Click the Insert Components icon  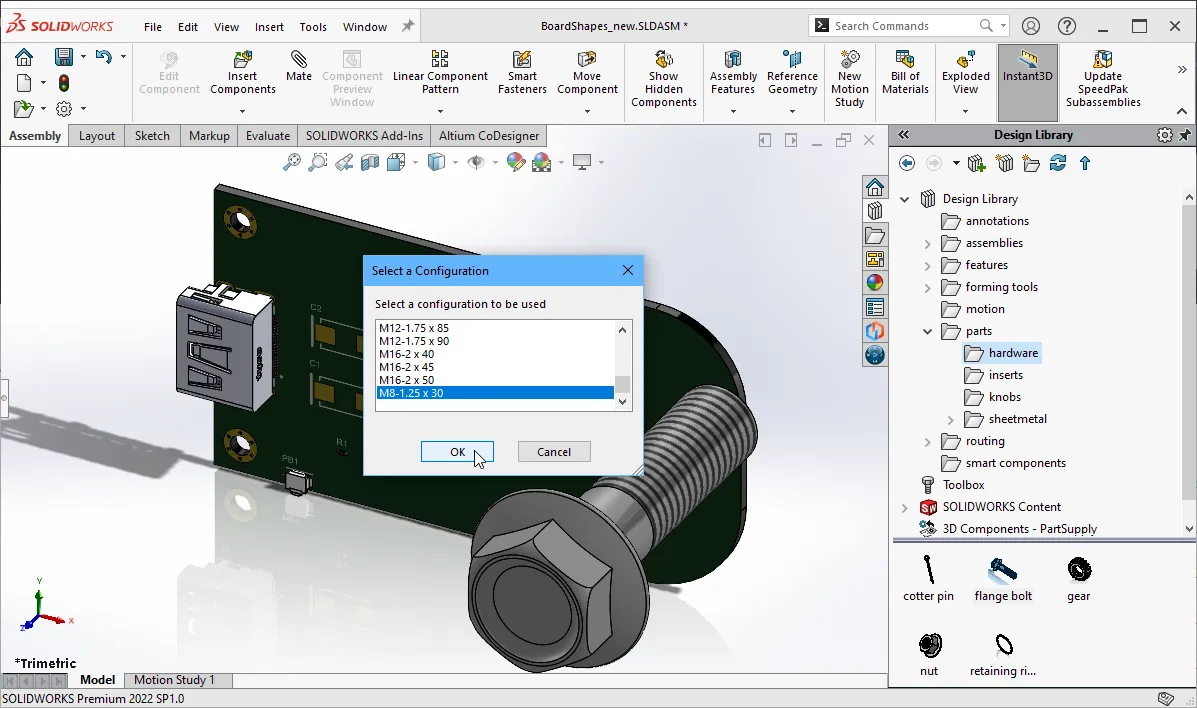pos(242,61)
